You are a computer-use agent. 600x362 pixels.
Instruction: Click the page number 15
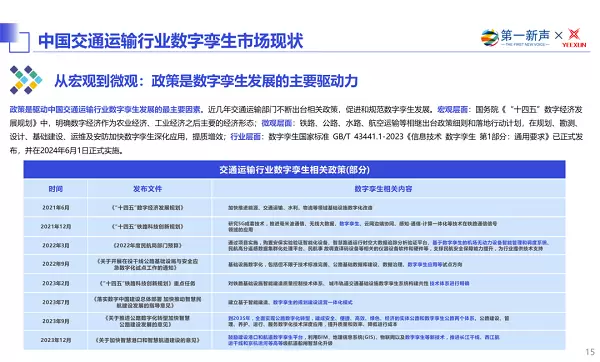(x=590, y=352)
